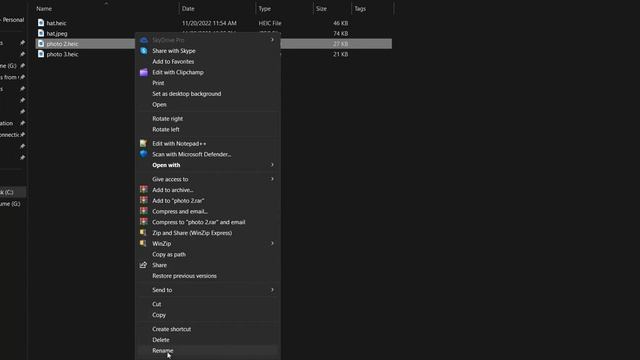The width and height of the screenshot is (640, 360).
Task: Choose Create shortcut
Action: coord(171,329)
